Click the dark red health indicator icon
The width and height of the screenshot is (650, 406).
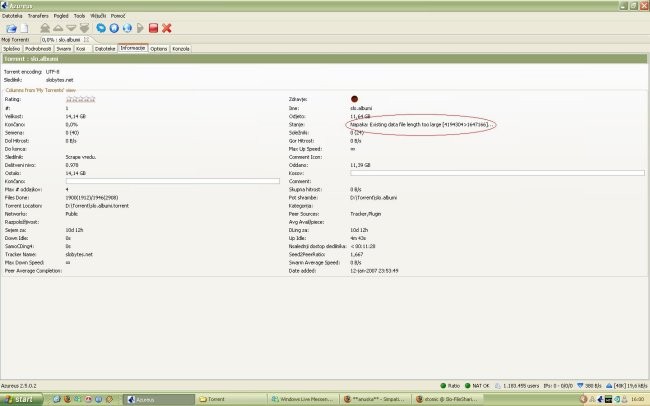[354, 99]
